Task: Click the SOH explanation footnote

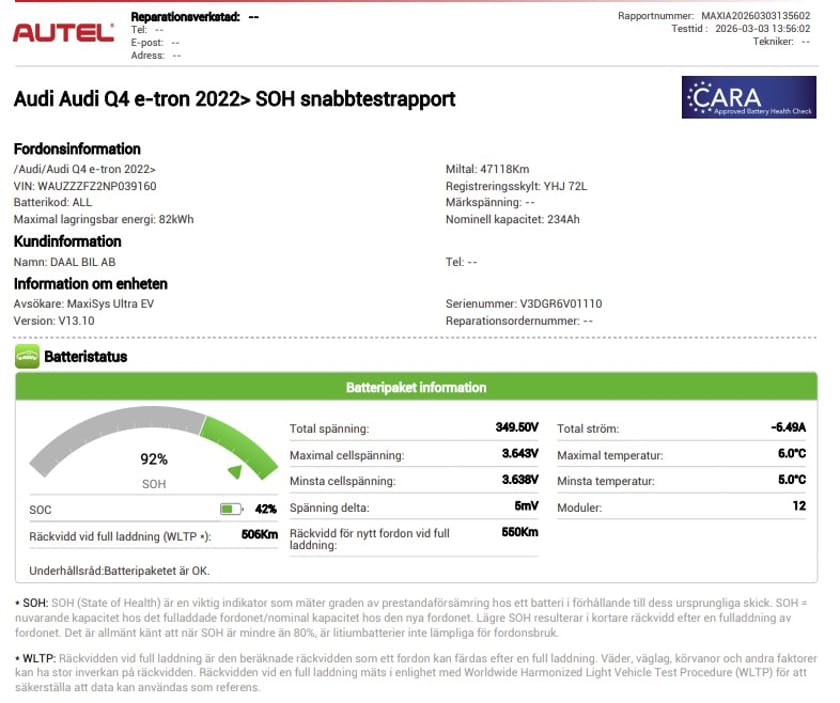Action: click(411, 617)
